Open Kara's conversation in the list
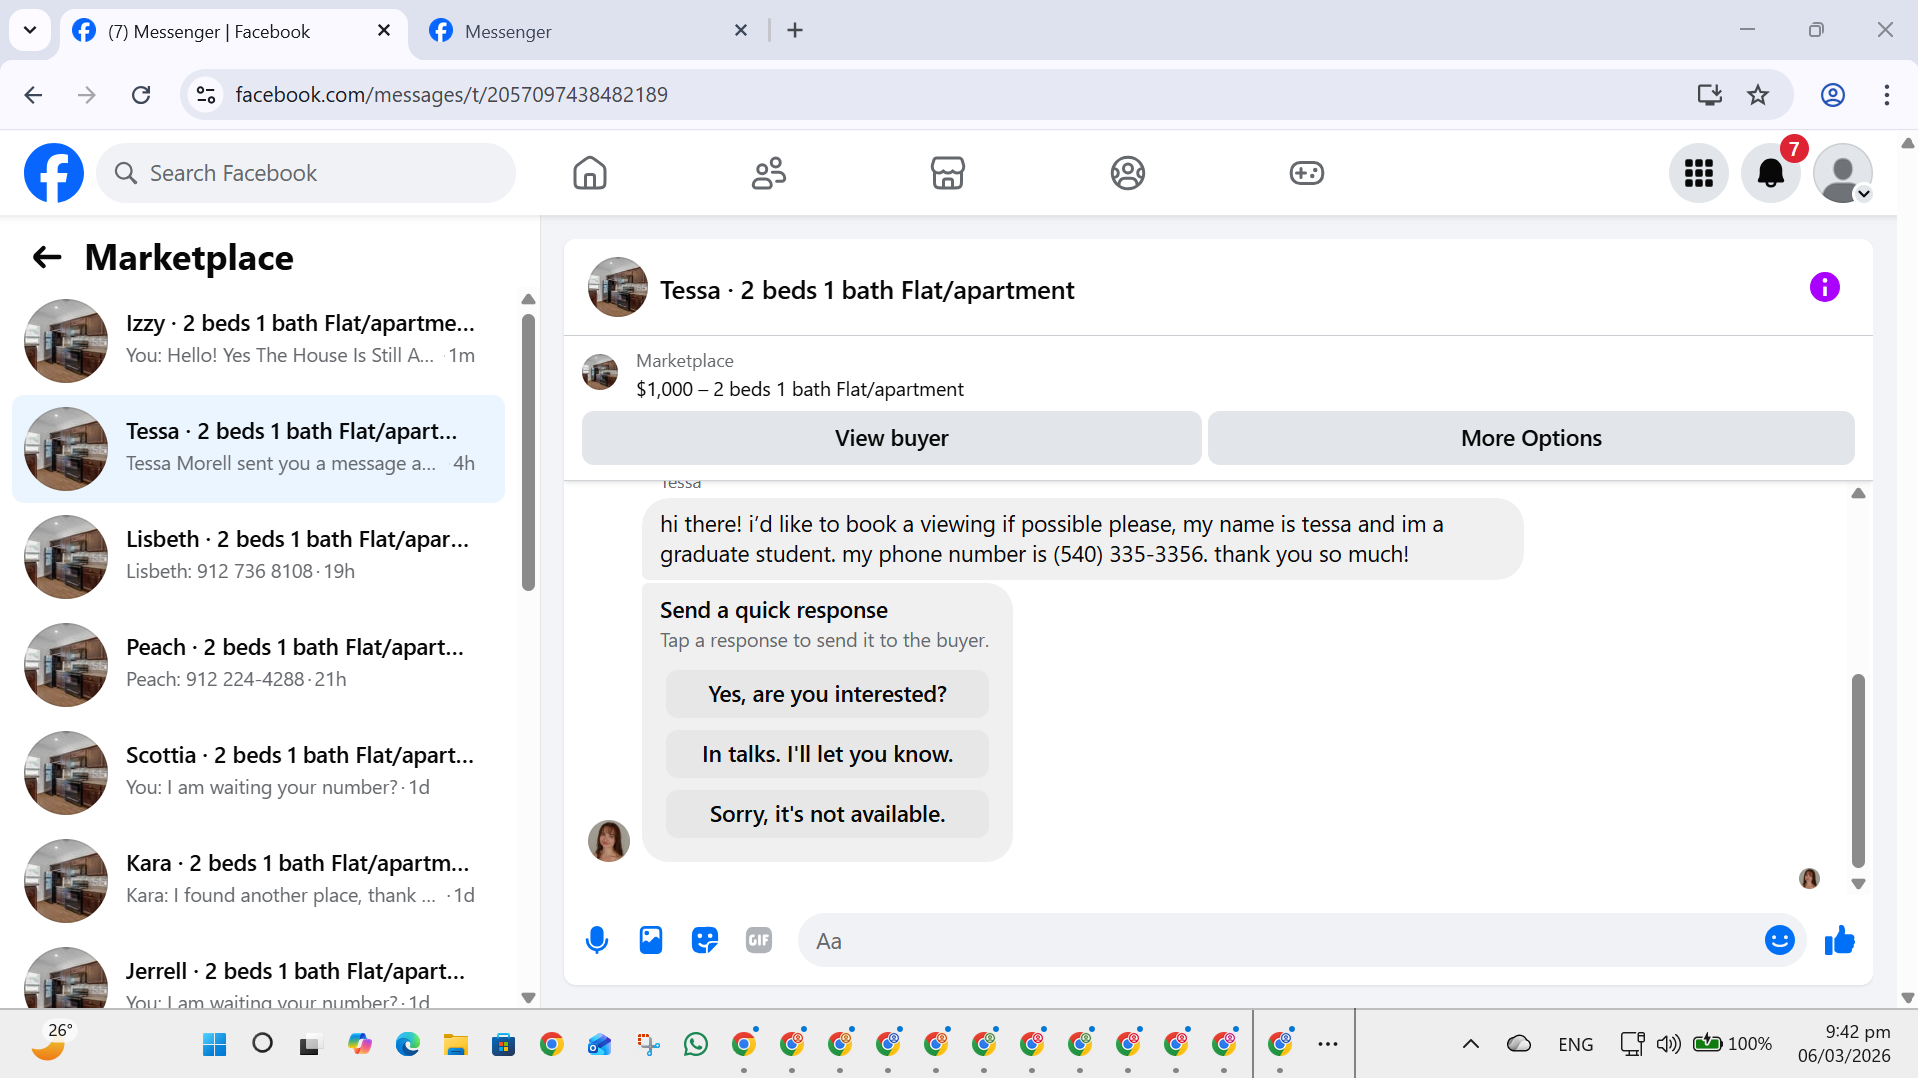Screen dimensions: 1918x1078 pyautogui.click(x=258, y=880)
